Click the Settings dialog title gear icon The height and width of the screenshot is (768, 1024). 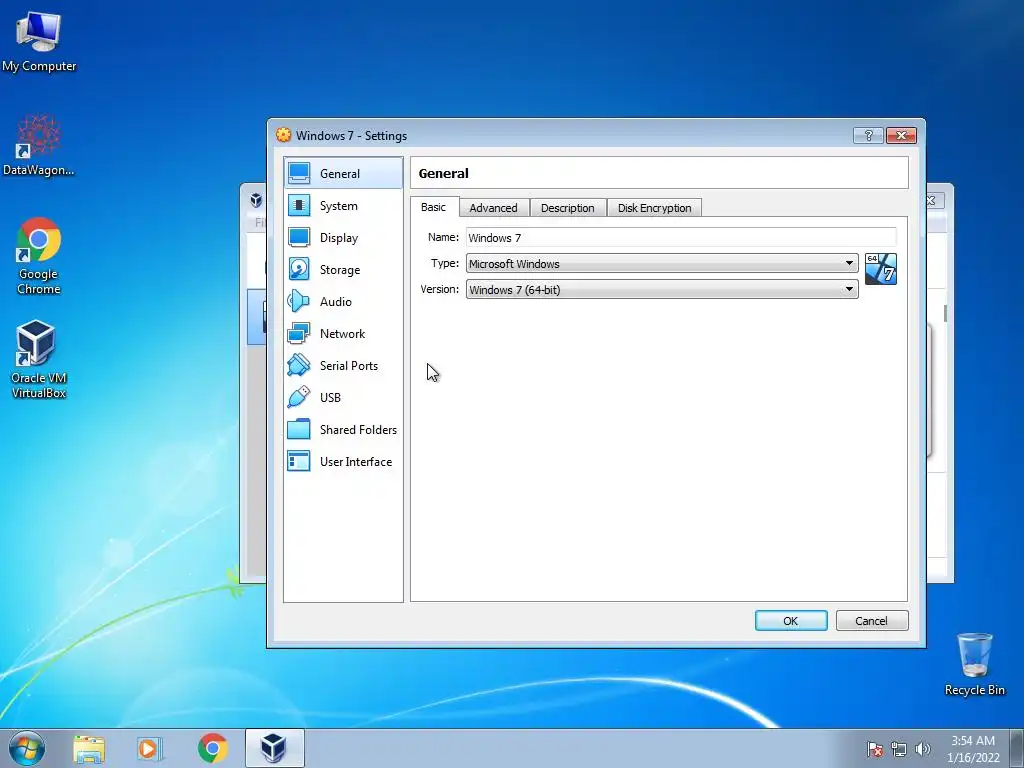click(x=283, y=135)
